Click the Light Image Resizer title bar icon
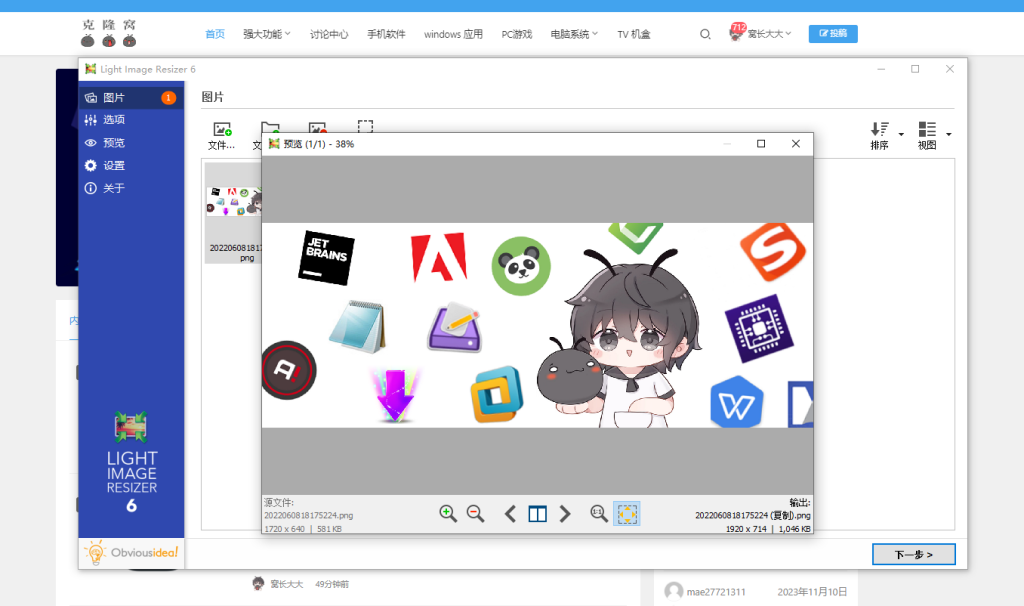 (91, 69)
